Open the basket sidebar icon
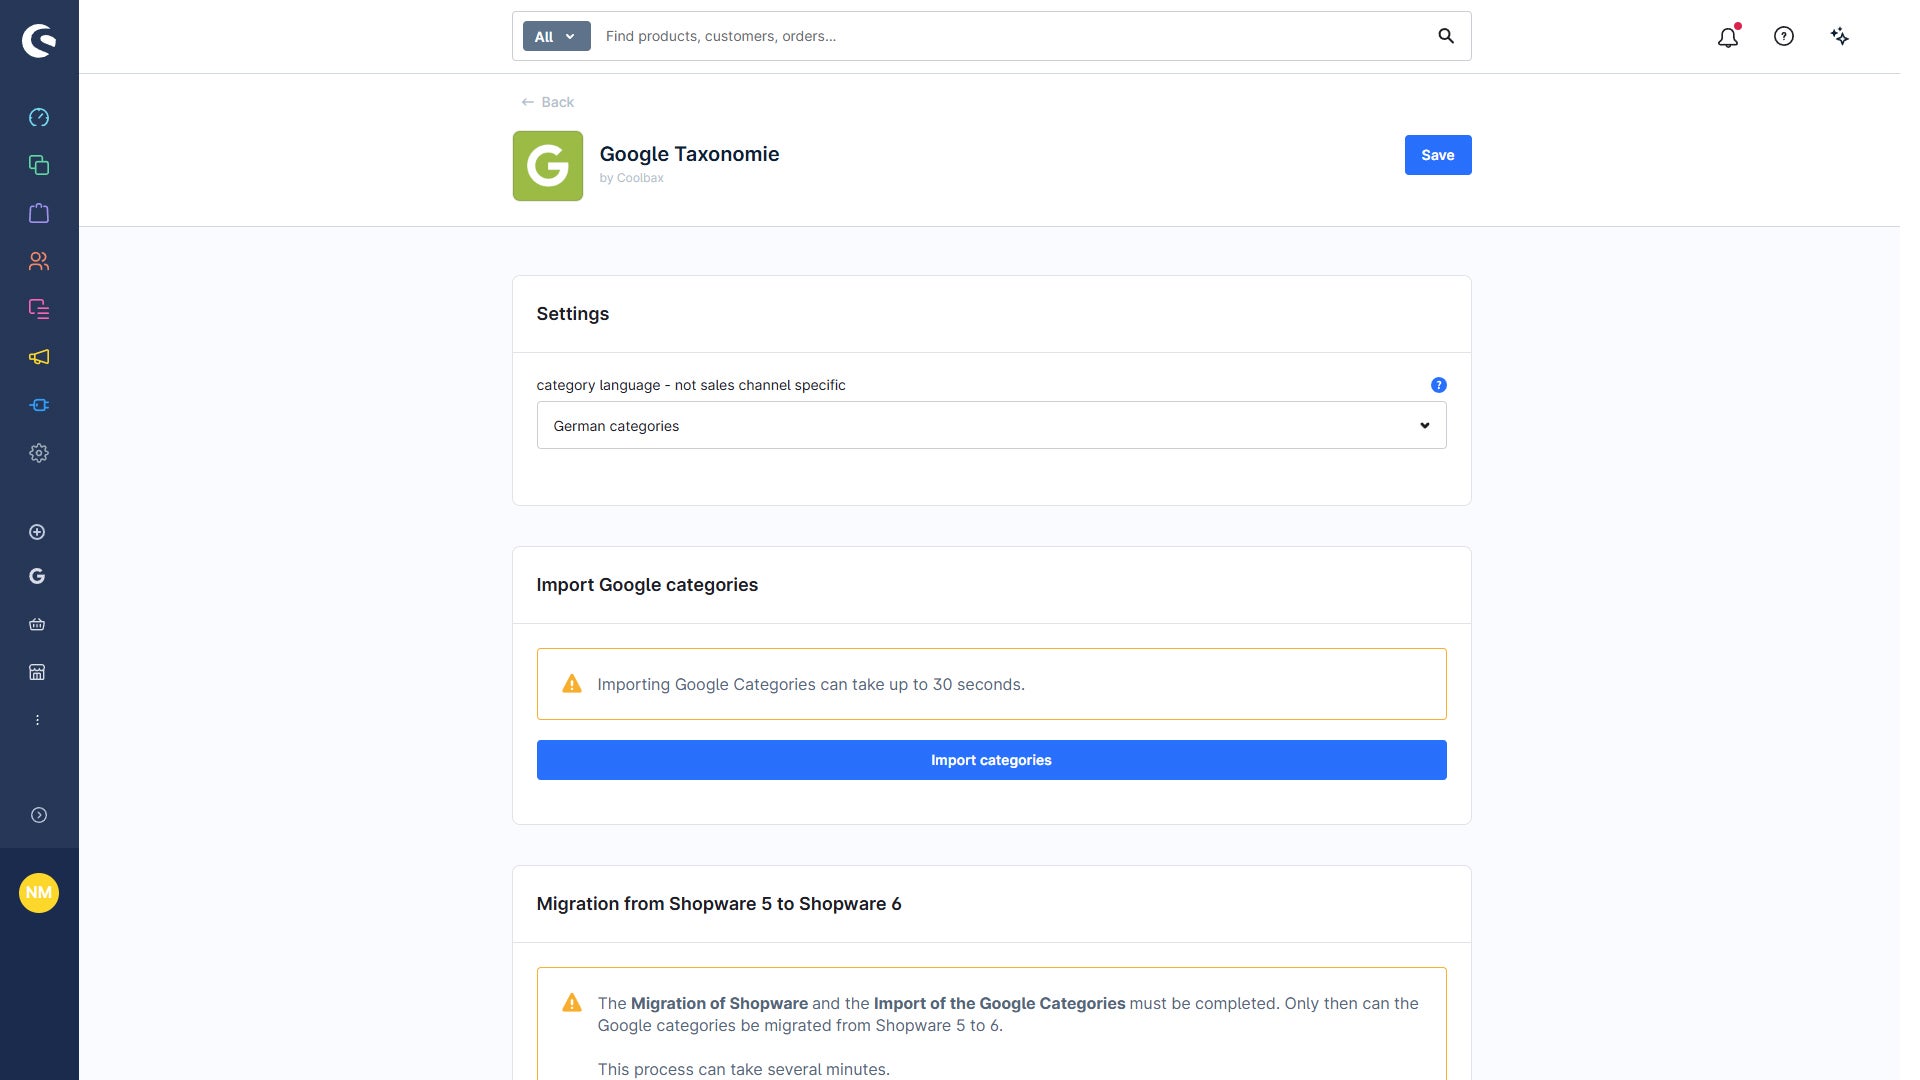 point(37,624)
